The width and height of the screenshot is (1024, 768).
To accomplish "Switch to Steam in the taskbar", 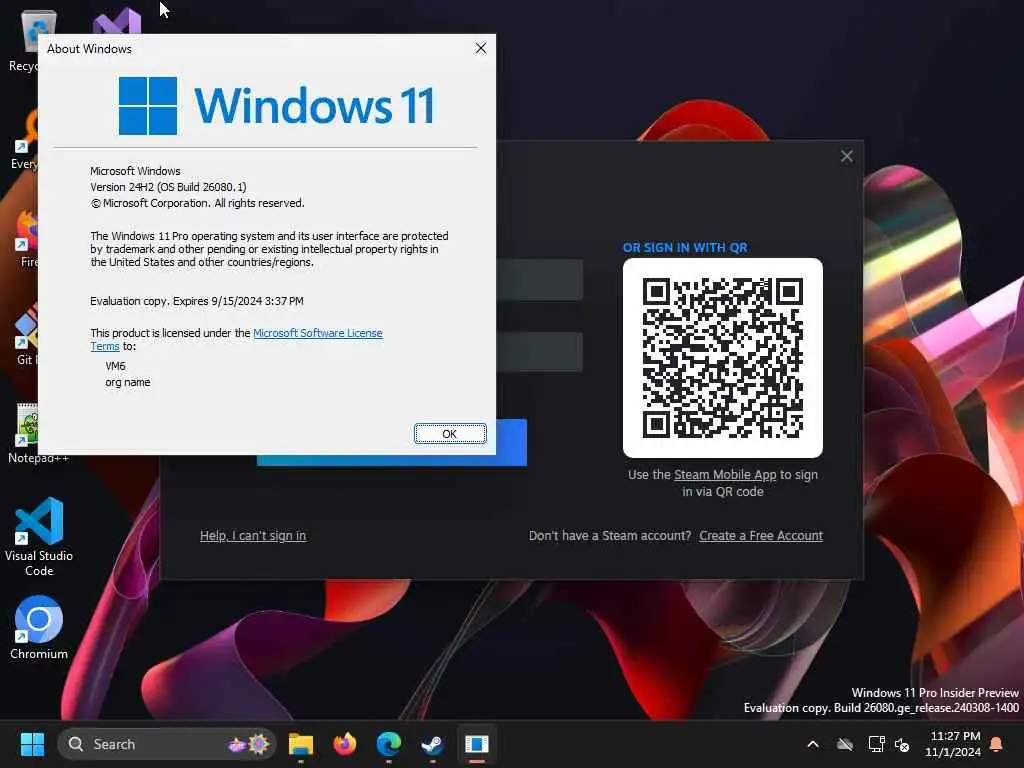I will [x=432, y=744].
